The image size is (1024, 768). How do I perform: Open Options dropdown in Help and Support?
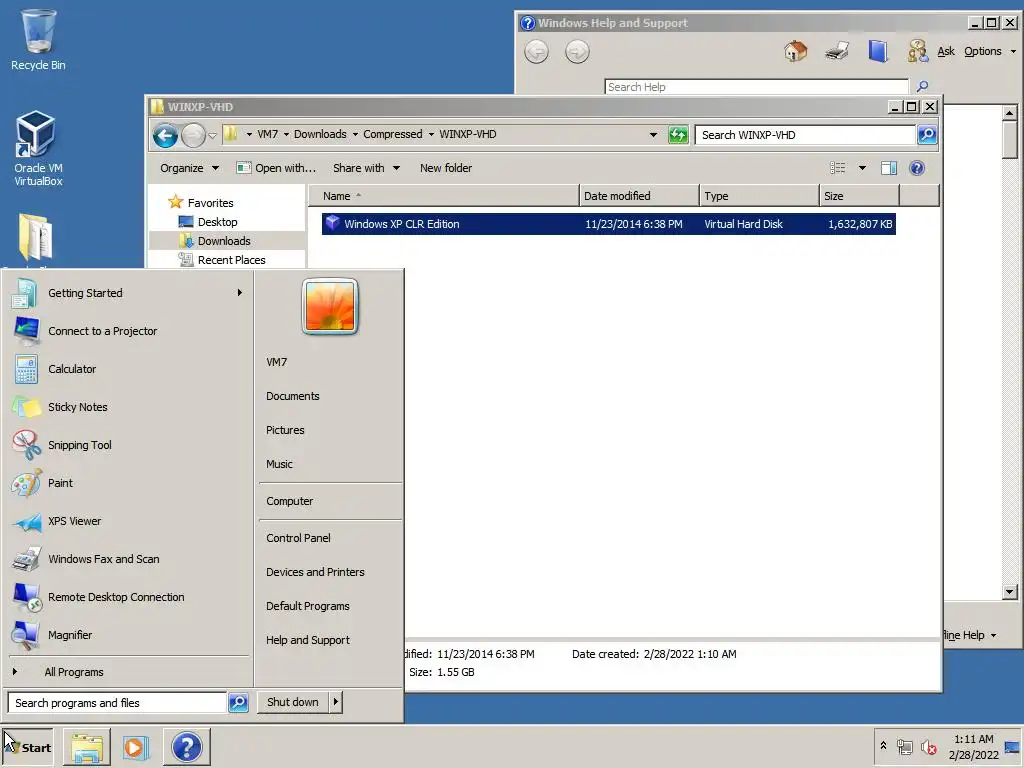[x=990, y=51]
